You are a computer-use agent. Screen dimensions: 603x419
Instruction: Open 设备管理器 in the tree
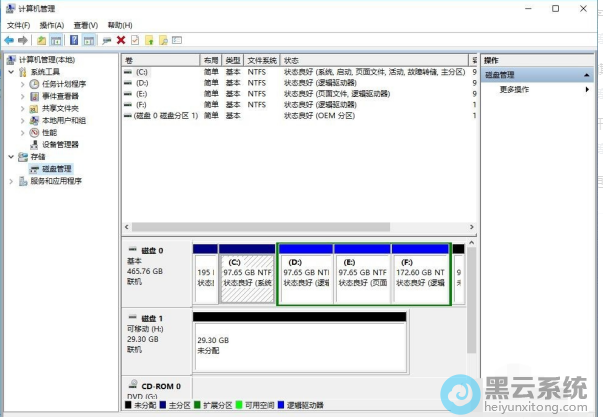point(59,144)
